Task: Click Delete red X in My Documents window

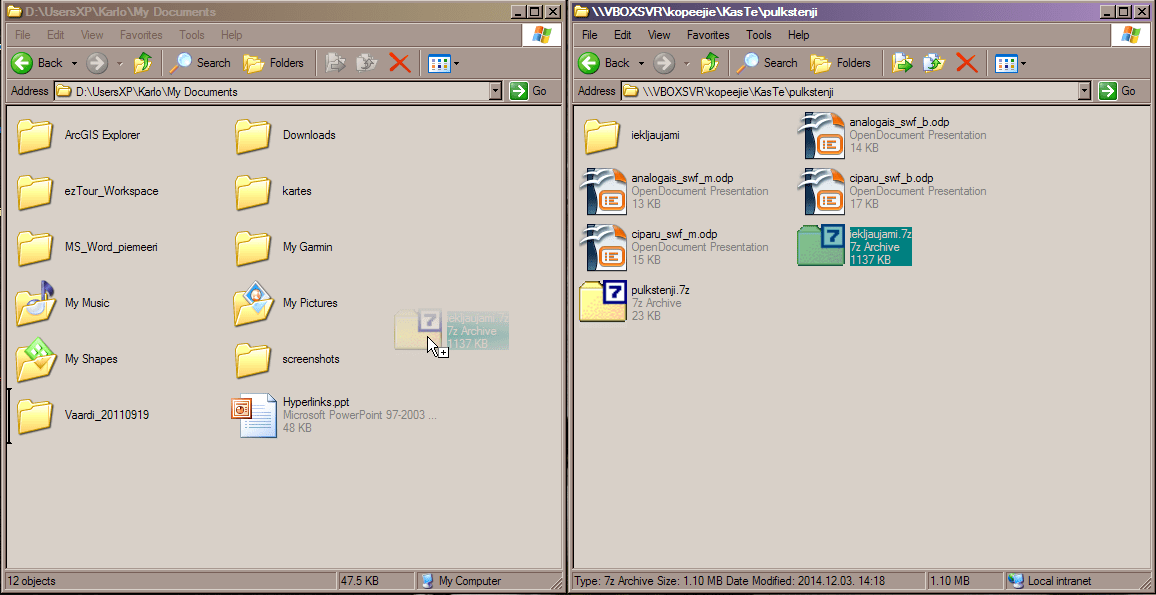Action: 400,63
